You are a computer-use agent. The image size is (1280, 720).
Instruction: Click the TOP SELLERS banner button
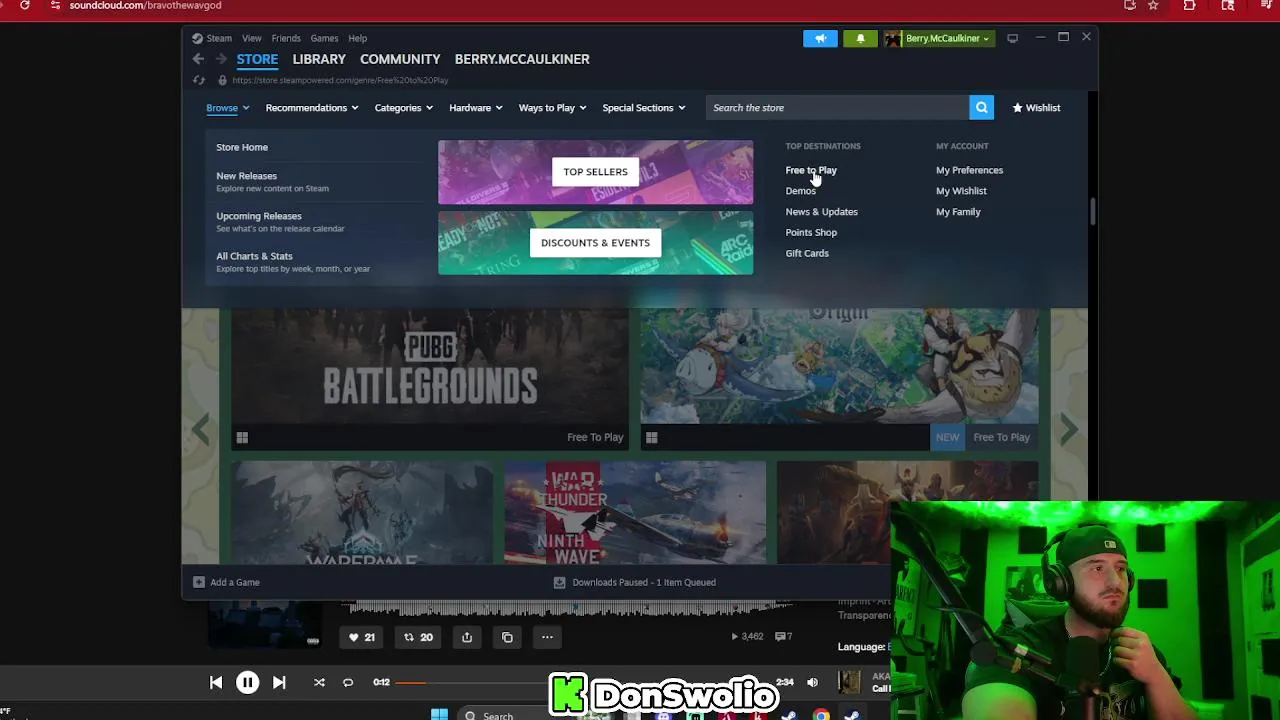pos(595,172)
